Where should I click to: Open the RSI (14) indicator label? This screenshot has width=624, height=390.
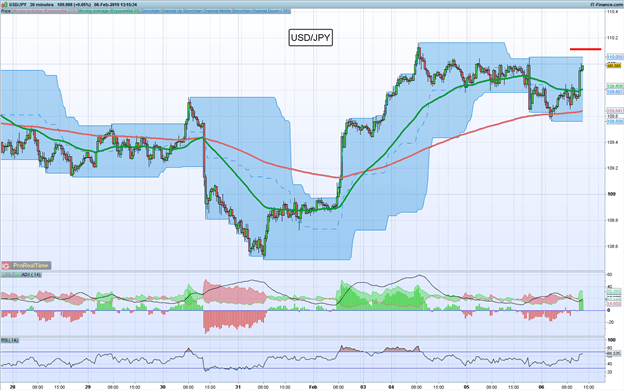(10, 340)
